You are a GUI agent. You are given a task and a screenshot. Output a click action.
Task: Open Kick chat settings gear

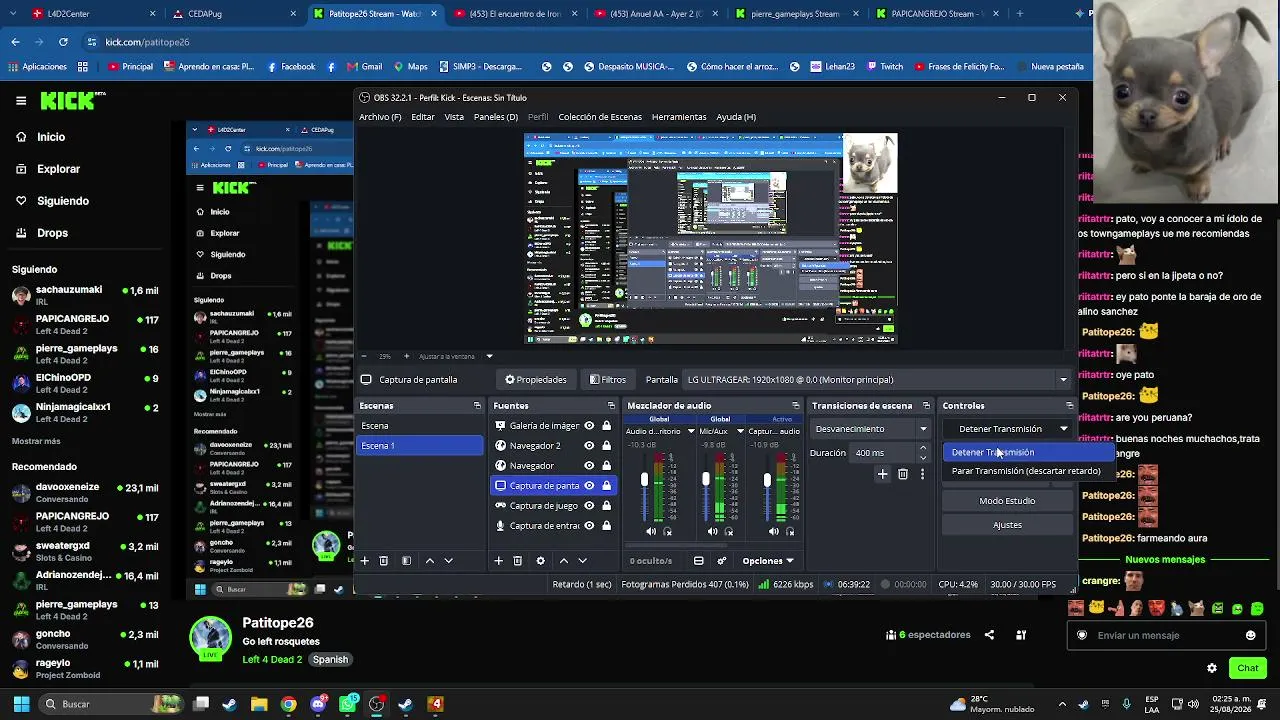coord(1212,668)
